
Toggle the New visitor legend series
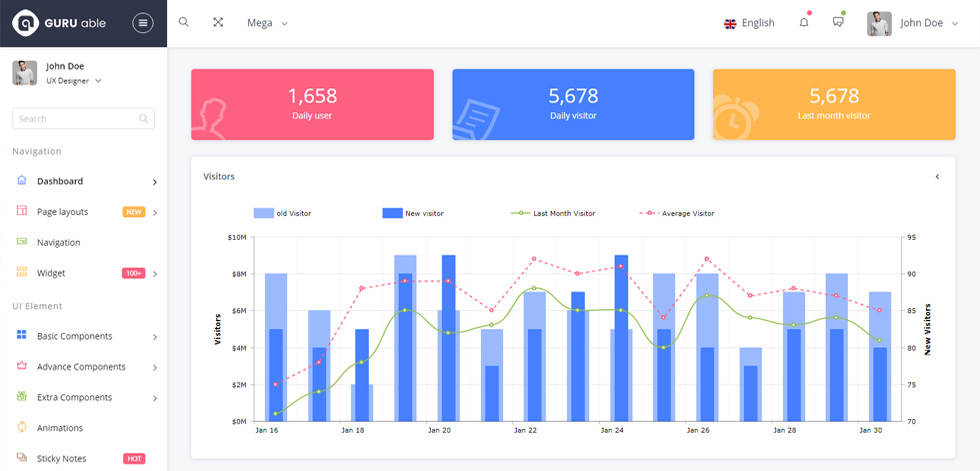point(413,213)
